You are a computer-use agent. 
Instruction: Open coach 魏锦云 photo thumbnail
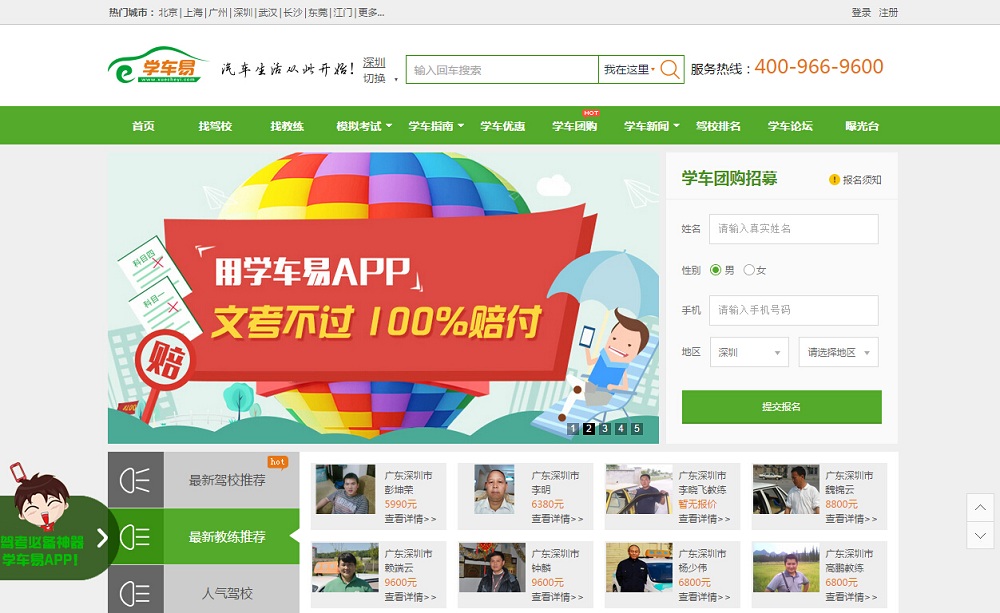click(786, 489)
